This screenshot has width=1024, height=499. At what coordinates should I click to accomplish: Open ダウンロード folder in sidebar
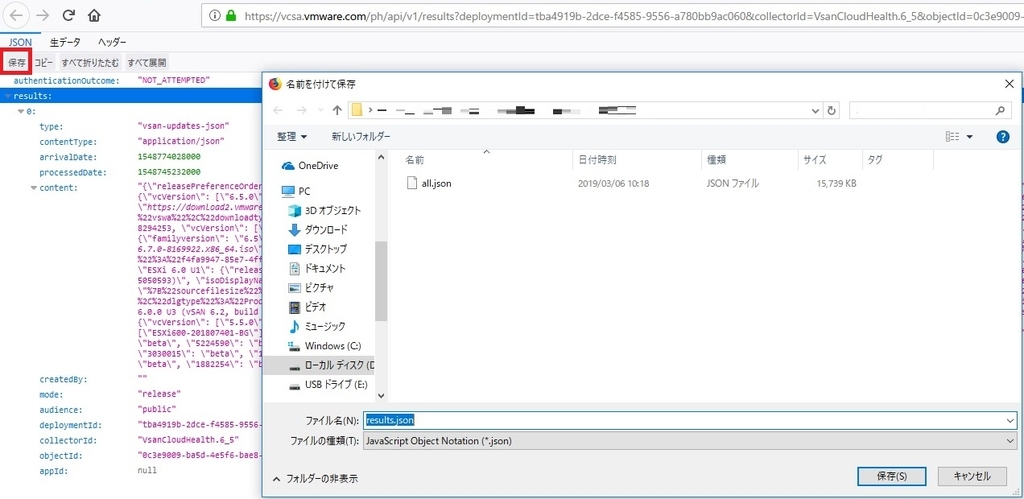click(318, 230)
